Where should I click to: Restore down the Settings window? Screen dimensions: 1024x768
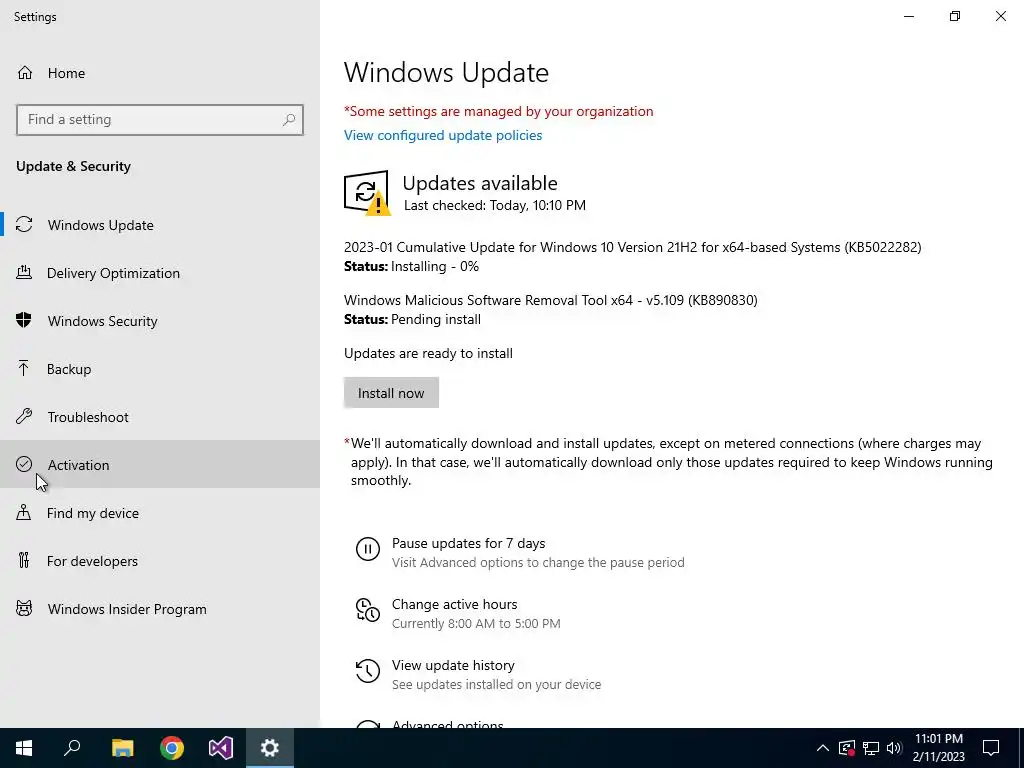(955, 16)
